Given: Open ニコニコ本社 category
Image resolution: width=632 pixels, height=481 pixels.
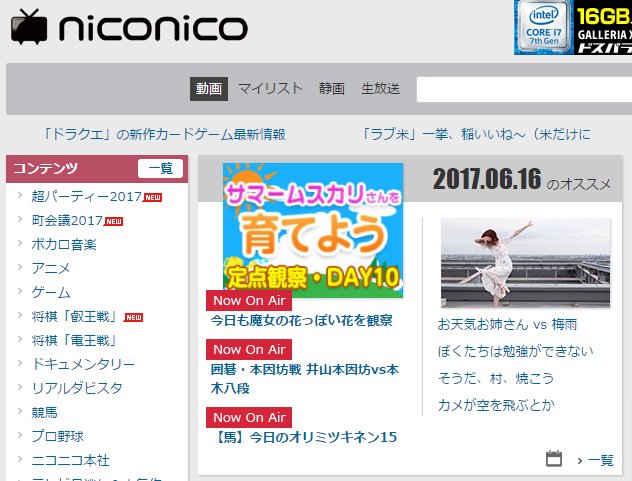Looking at the screenshot, I should (71, 460).
